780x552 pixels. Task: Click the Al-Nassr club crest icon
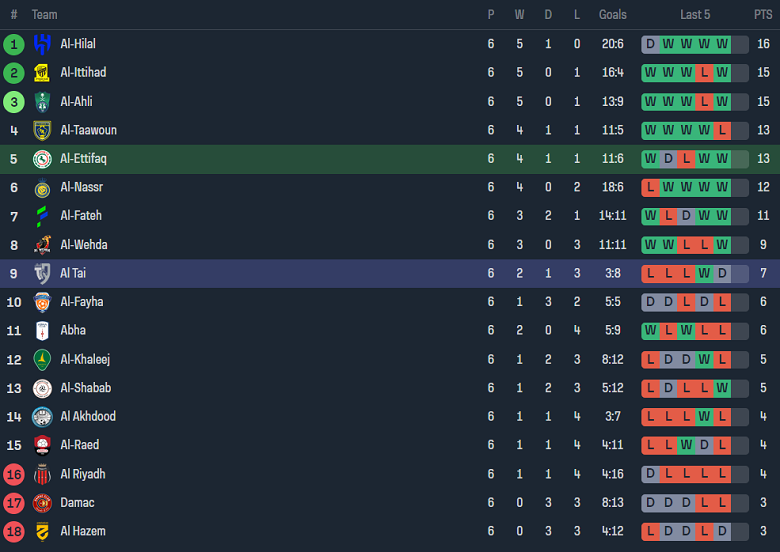point(42,187)
